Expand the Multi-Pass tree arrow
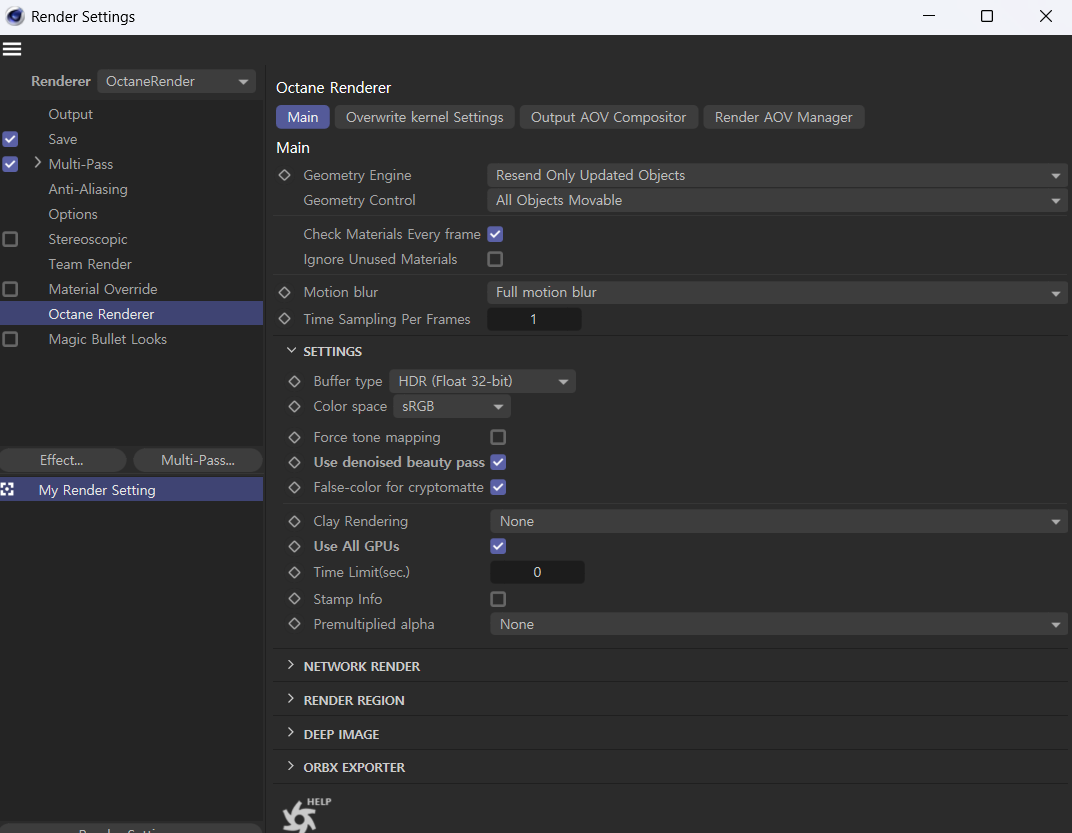 coord(38,163)
